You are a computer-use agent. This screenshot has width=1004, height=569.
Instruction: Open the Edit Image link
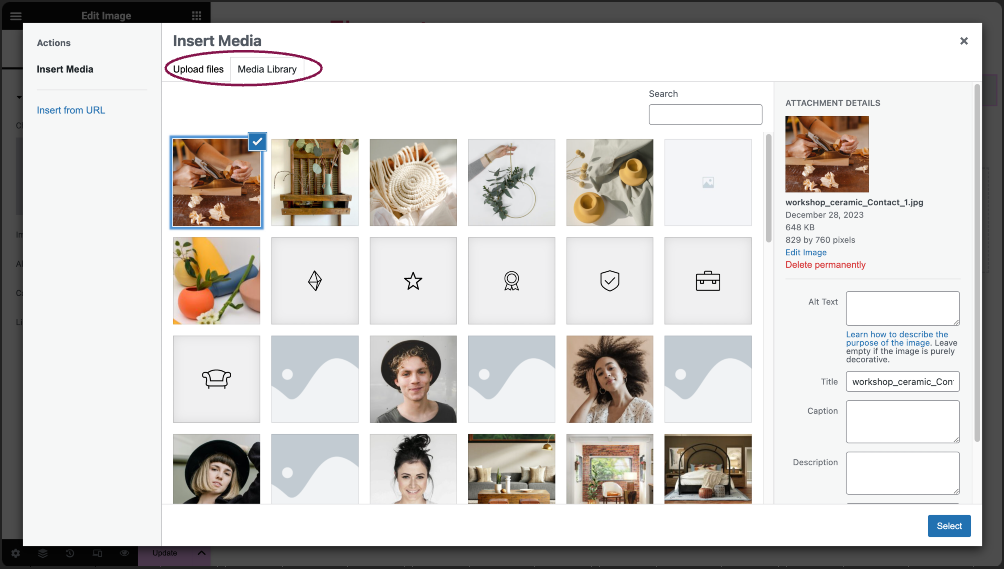coord(806,252)
